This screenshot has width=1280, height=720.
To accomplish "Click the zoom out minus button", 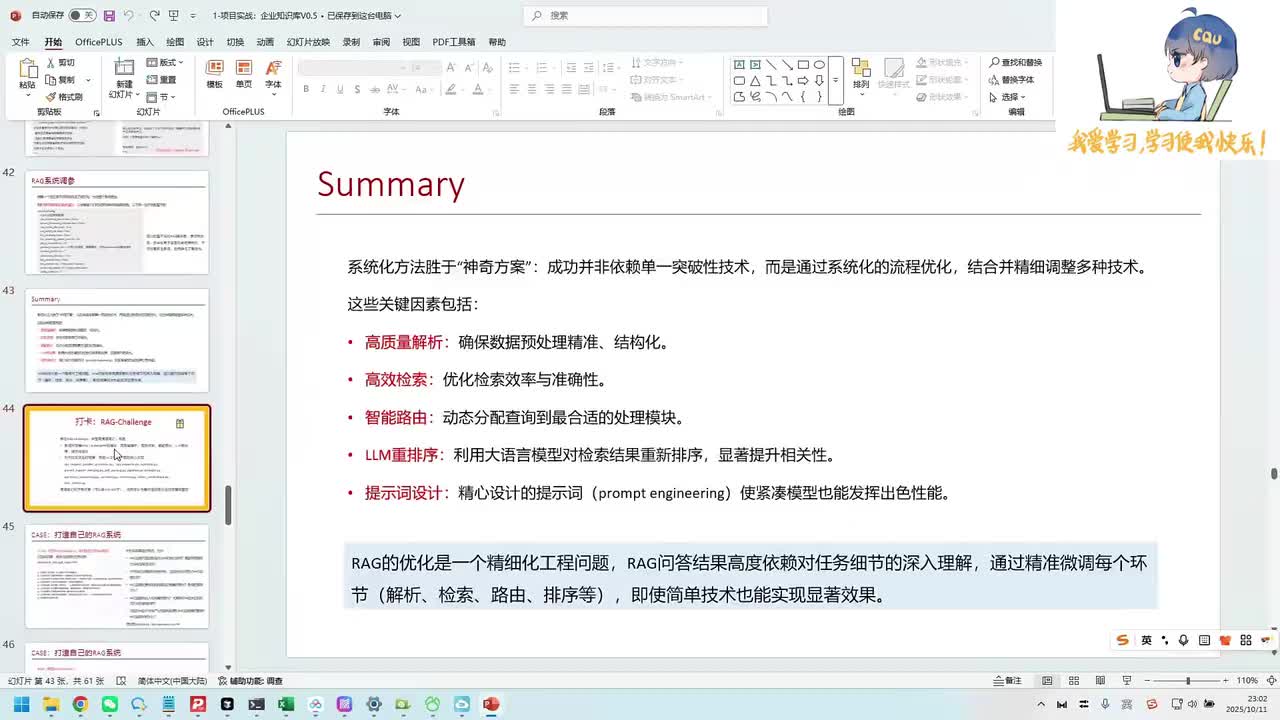I will tap(1146, 681).
